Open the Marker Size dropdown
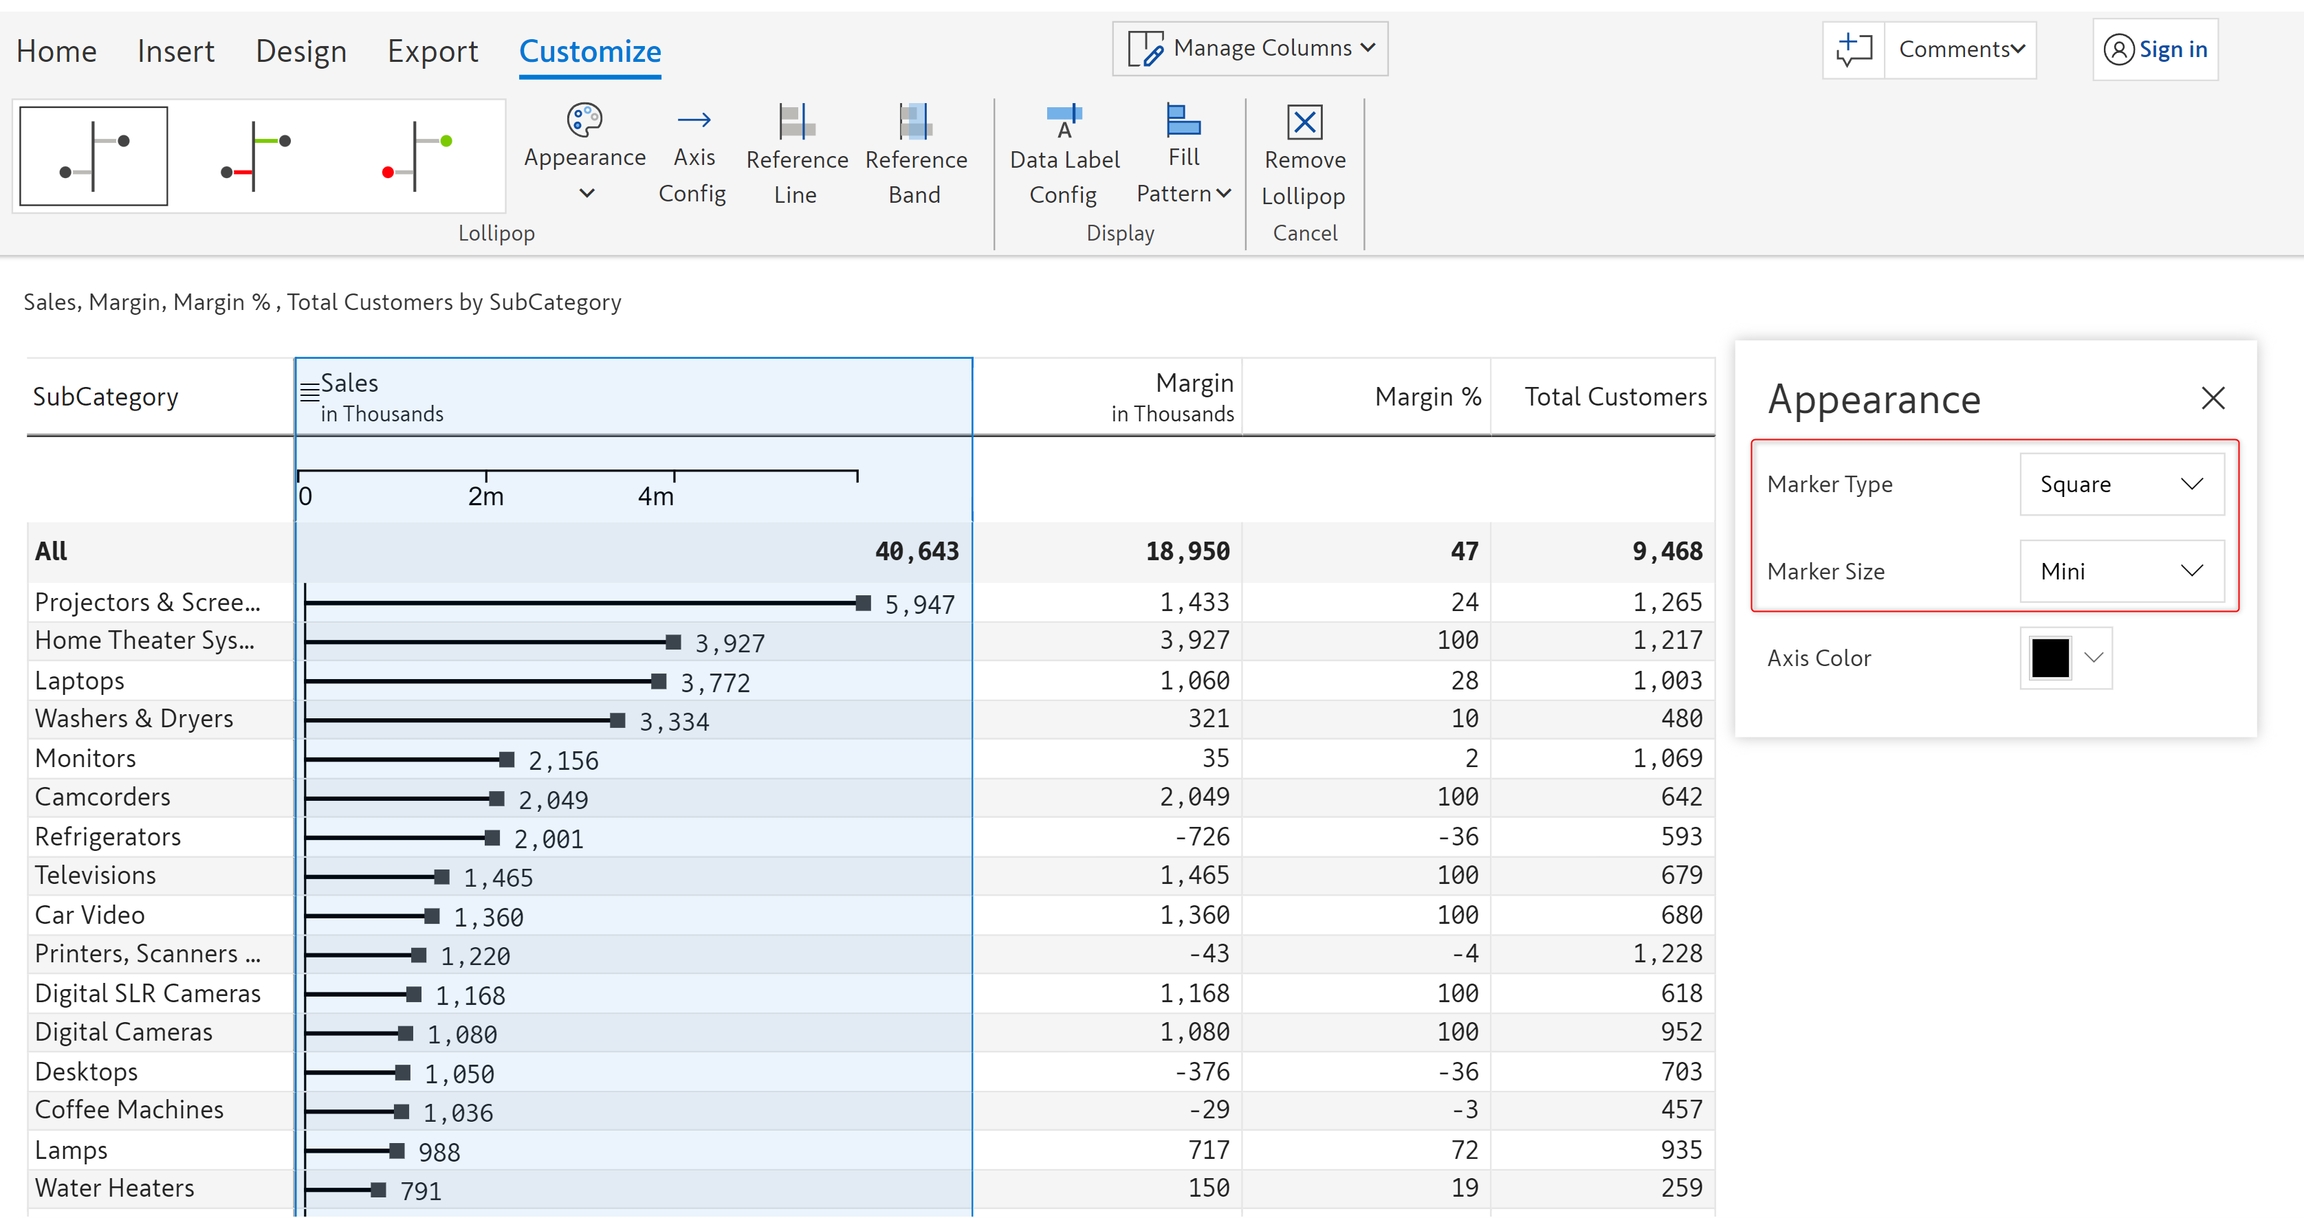 click(x=2121, y=571)
